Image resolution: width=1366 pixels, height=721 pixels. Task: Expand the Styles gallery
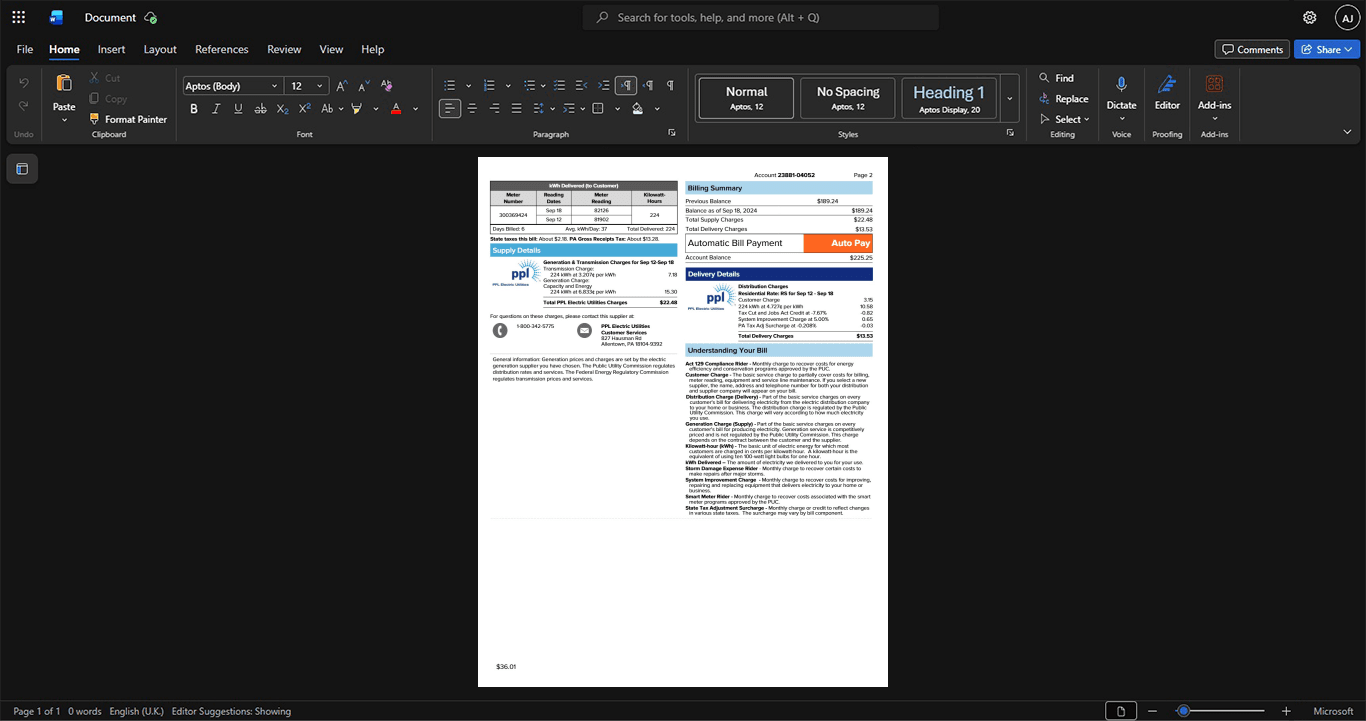pyautogui.click(x=1010, y=98)
